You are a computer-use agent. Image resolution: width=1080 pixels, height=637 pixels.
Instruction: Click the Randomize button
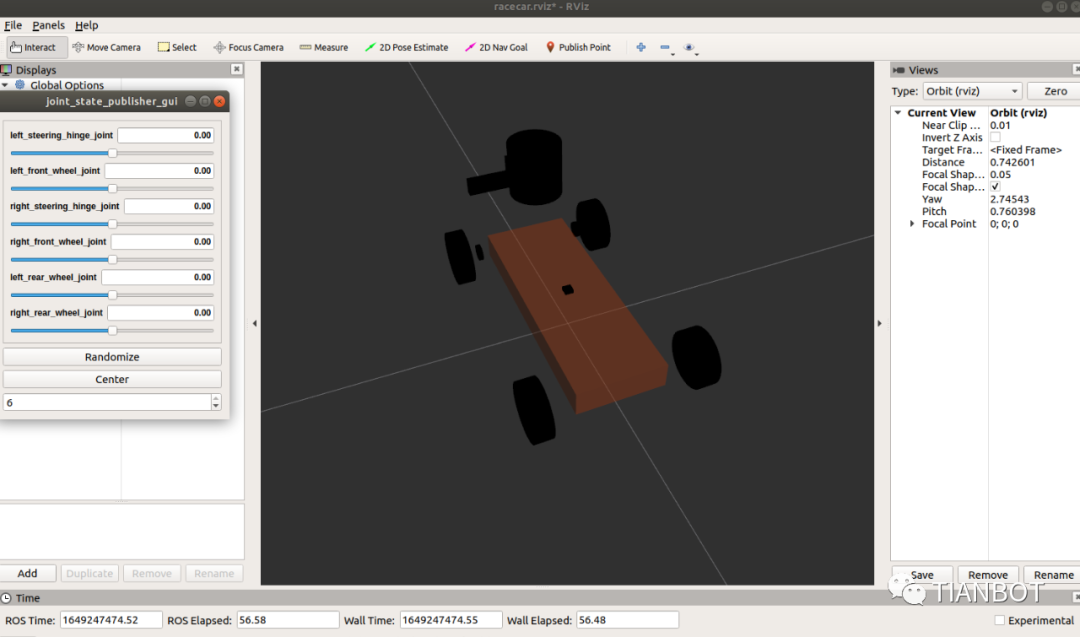112,357
